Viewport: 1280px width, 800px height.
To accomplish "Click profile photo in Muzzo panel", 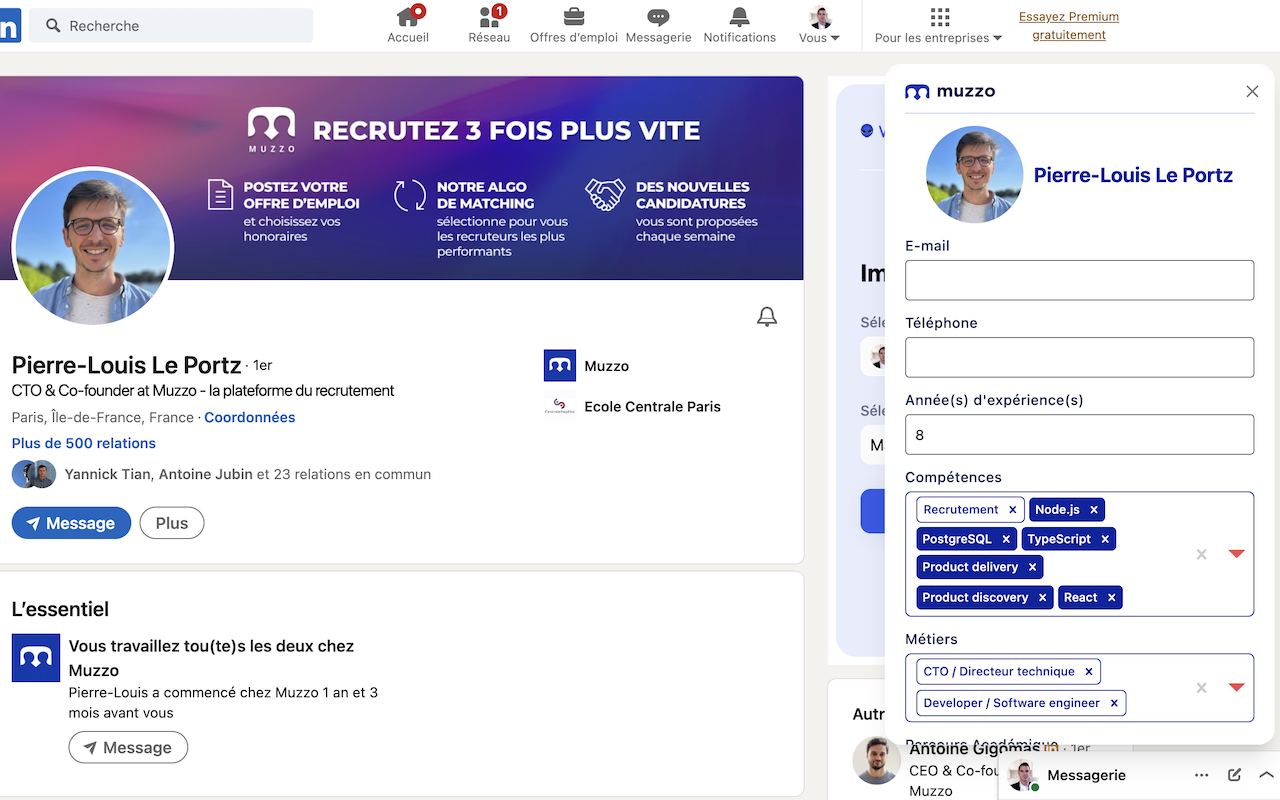I will tap(974, 174).
